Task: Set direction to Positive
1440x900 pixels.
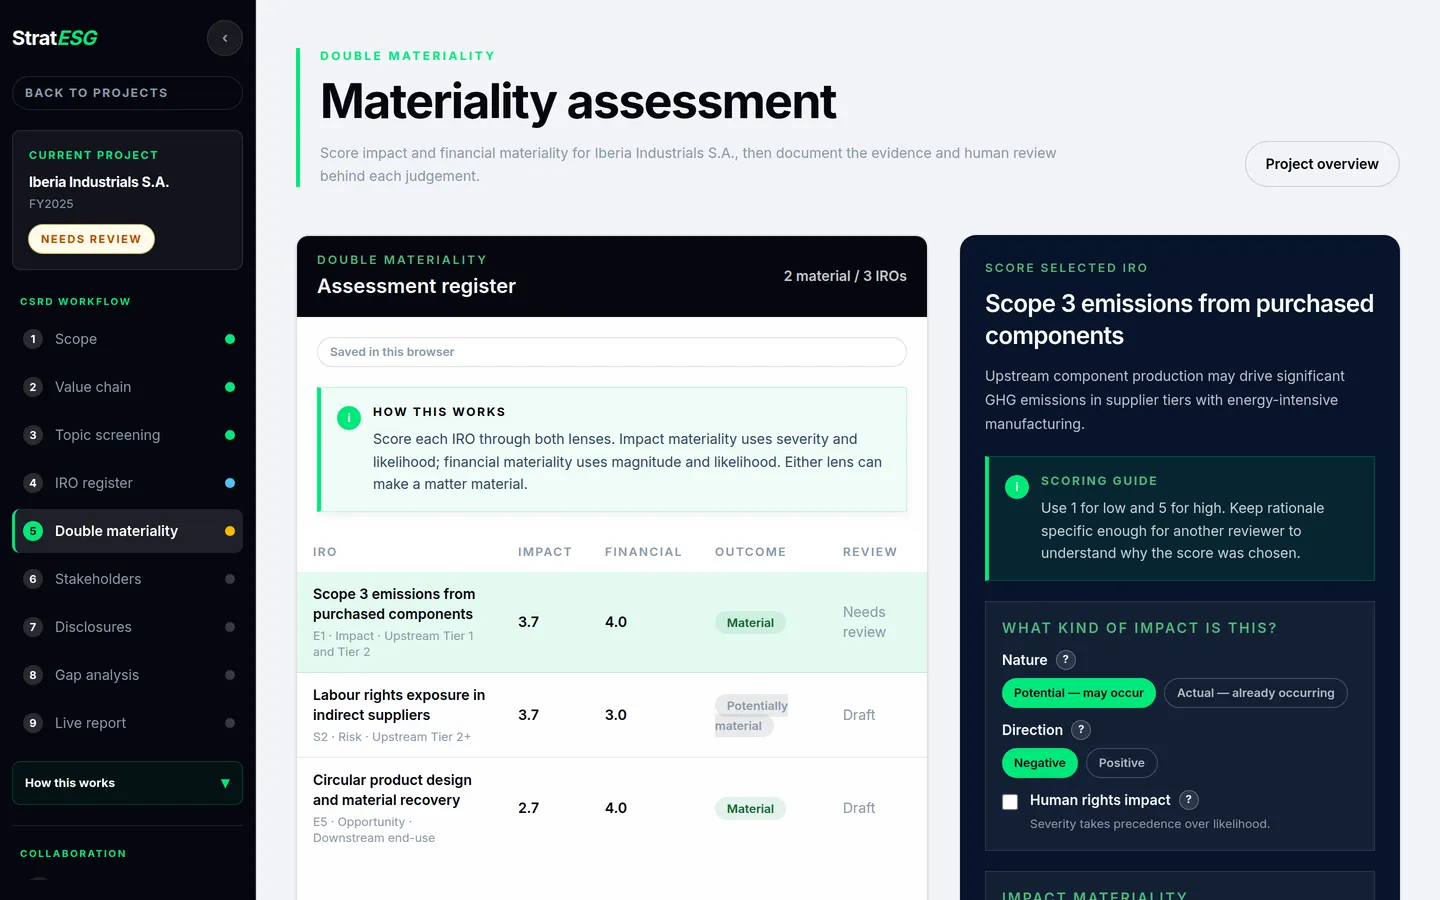Action: pos(1121,763)
